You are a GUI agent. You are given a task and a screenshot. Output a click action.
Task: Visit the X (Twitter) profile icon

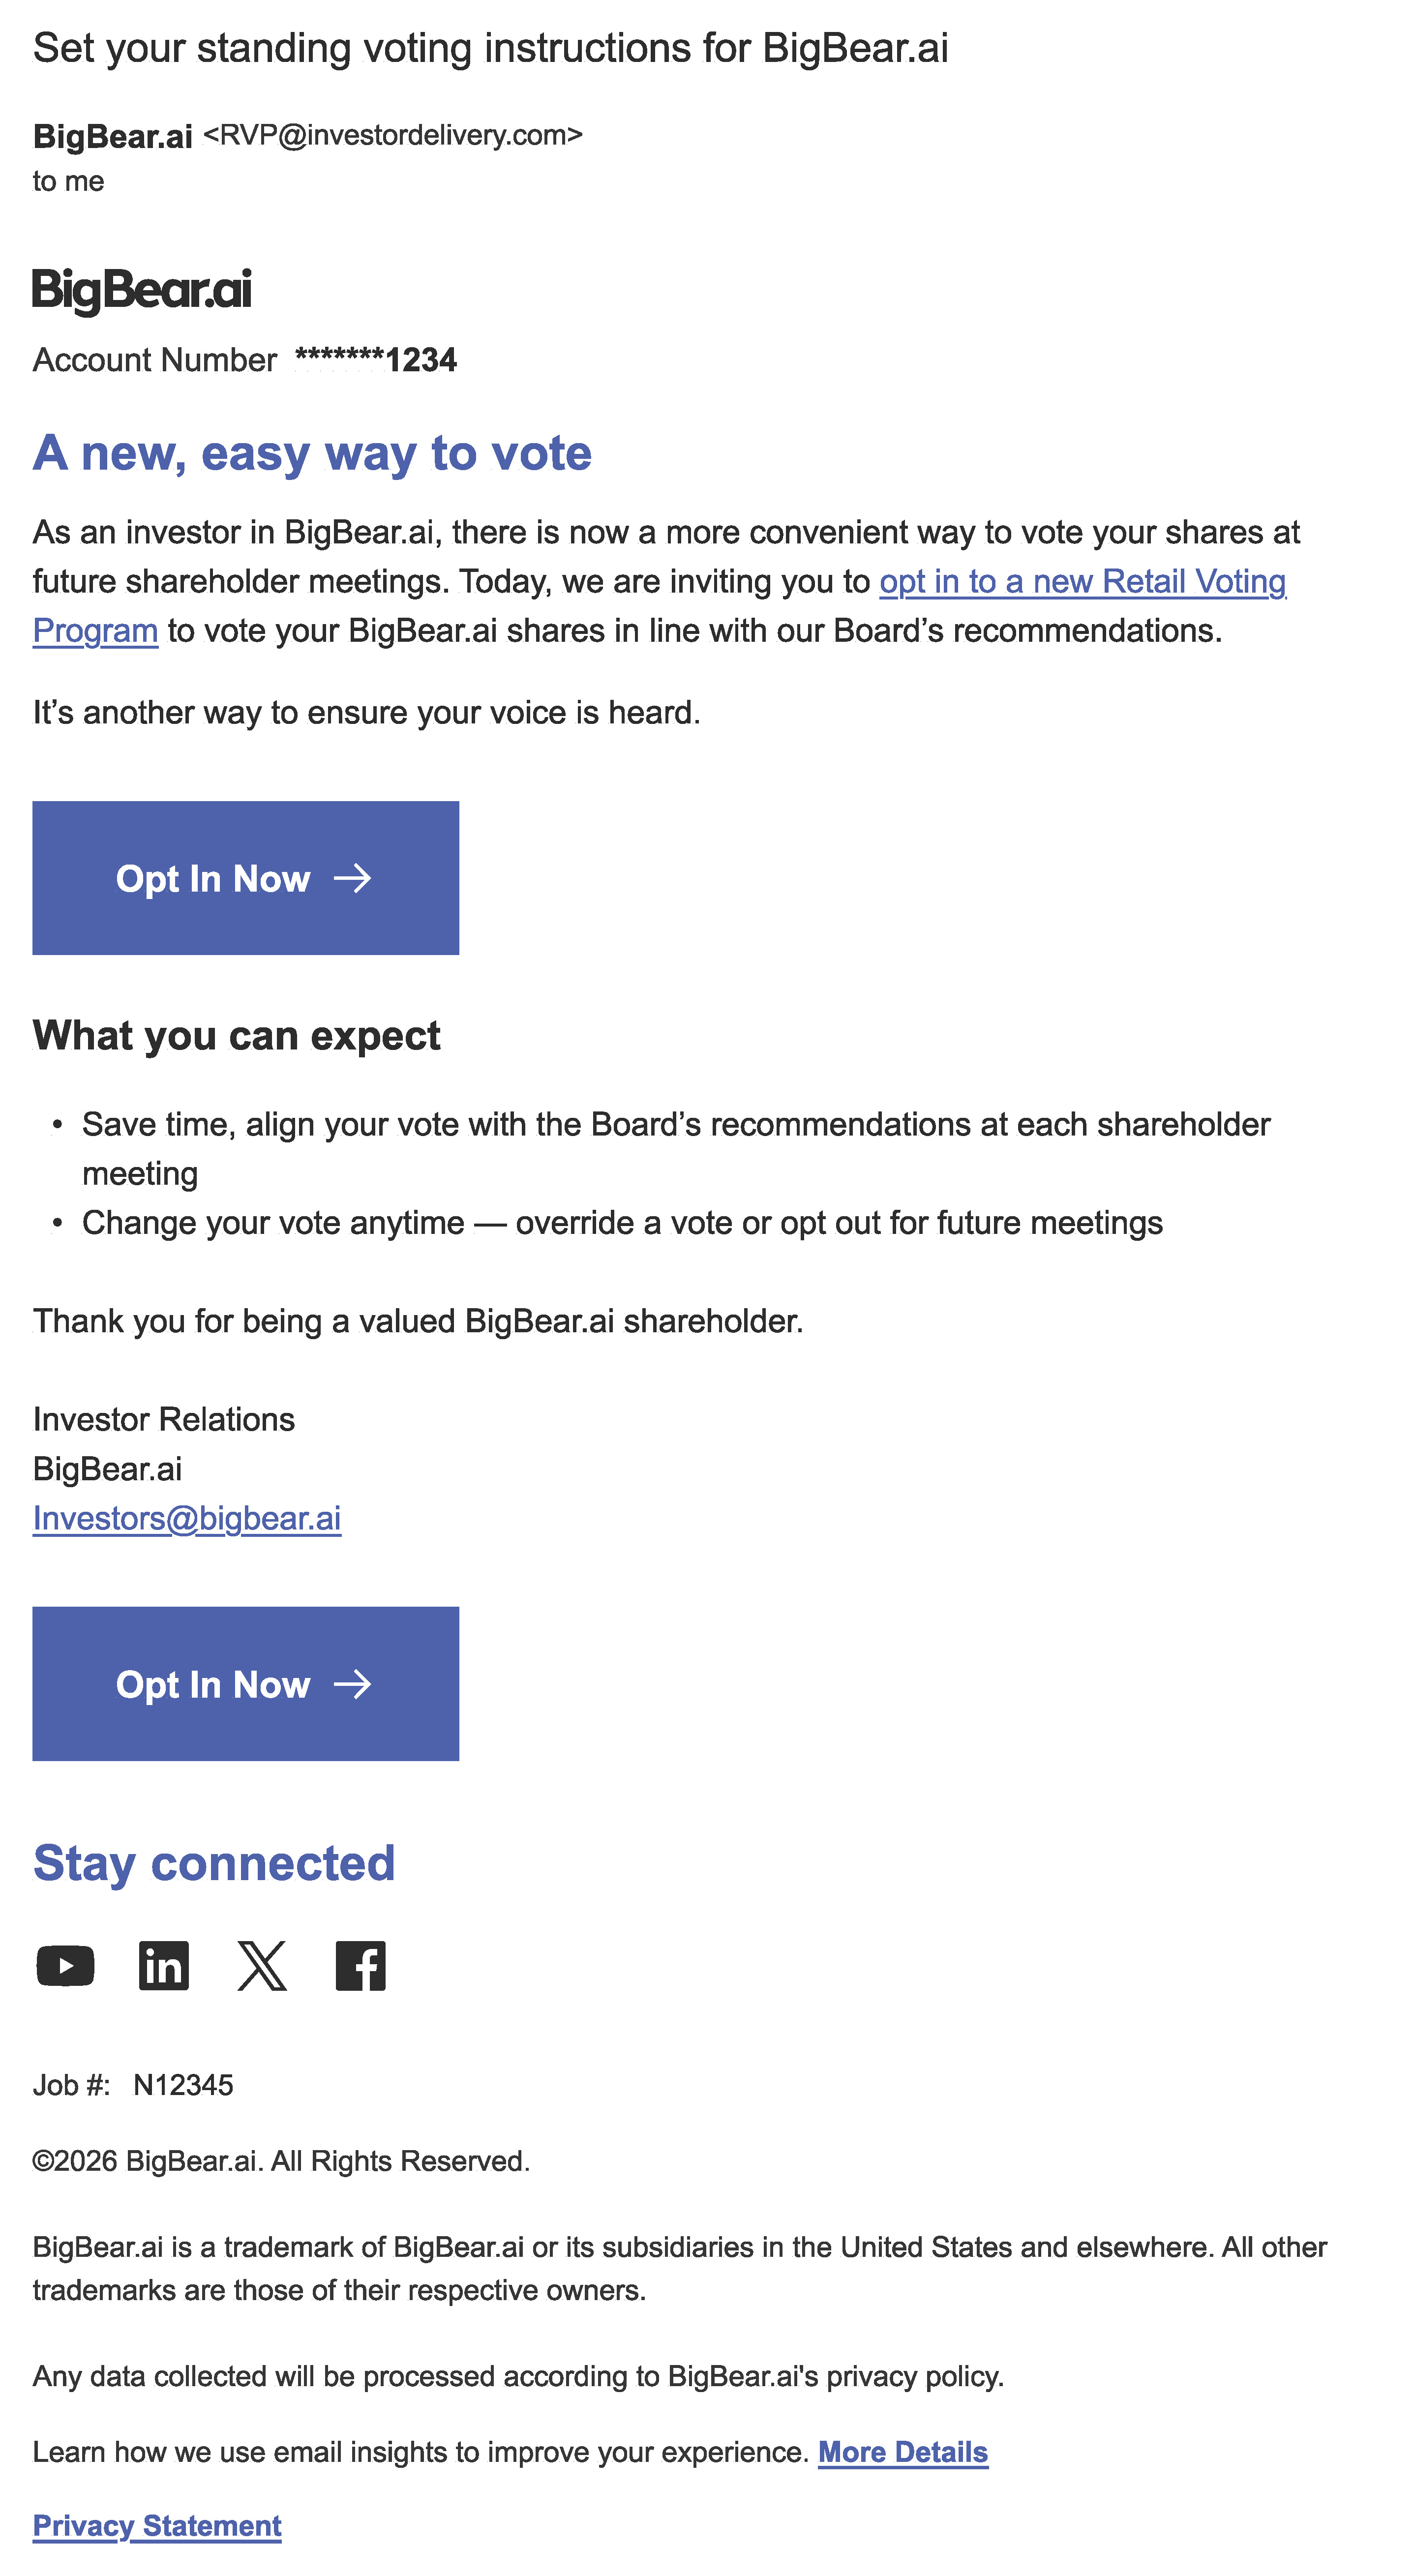(x=262, y=1966)
